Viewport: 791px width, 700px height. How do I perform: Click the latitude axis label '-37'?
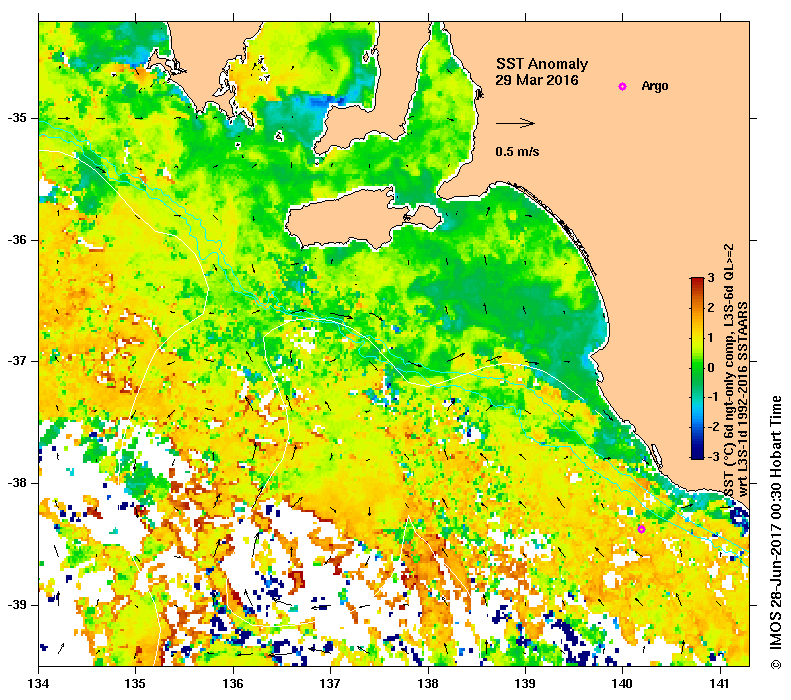pos(16,361)
